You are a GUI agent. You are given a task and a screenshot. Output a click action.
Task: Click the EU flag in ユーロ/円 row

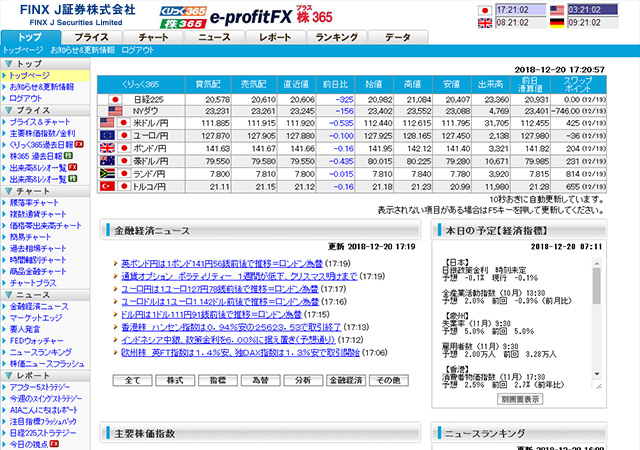(x=107, y=135)
